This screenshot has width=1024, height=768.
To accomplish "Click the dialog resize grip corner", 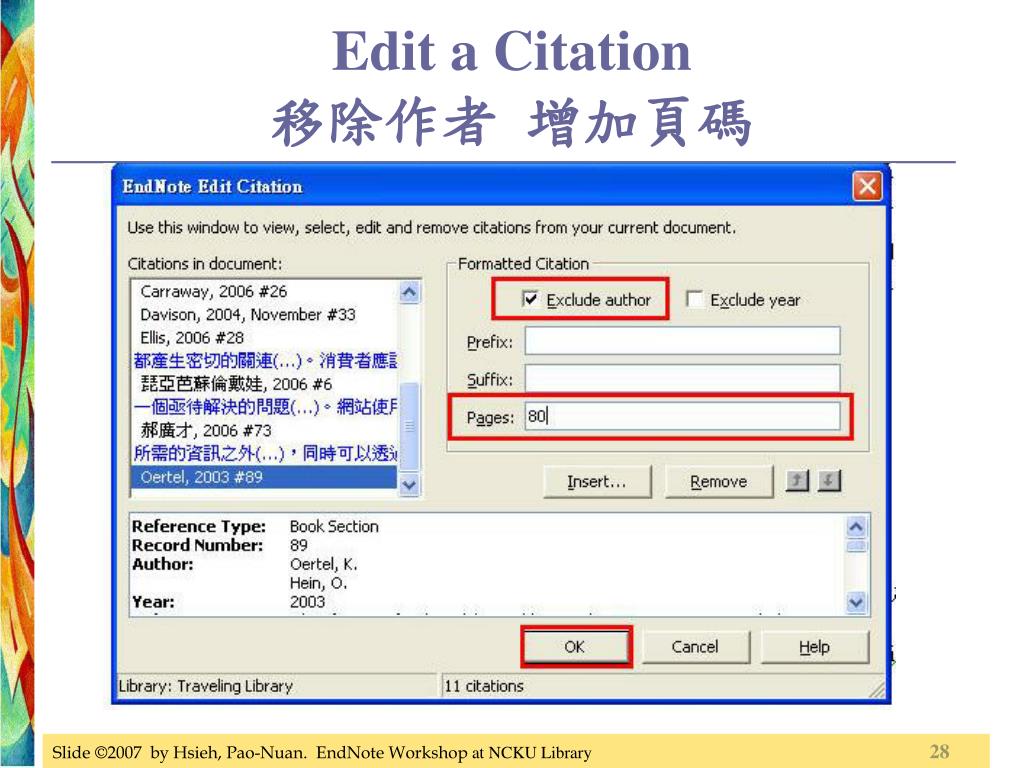I will pyautogui.click(x=876, y=689).
